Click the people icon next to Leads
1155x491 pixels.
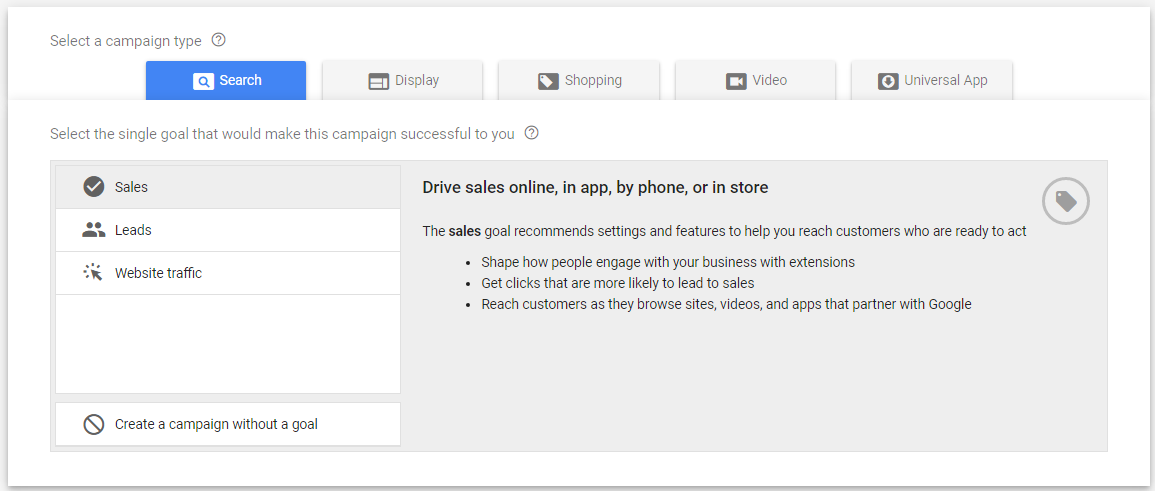(94, 230)
